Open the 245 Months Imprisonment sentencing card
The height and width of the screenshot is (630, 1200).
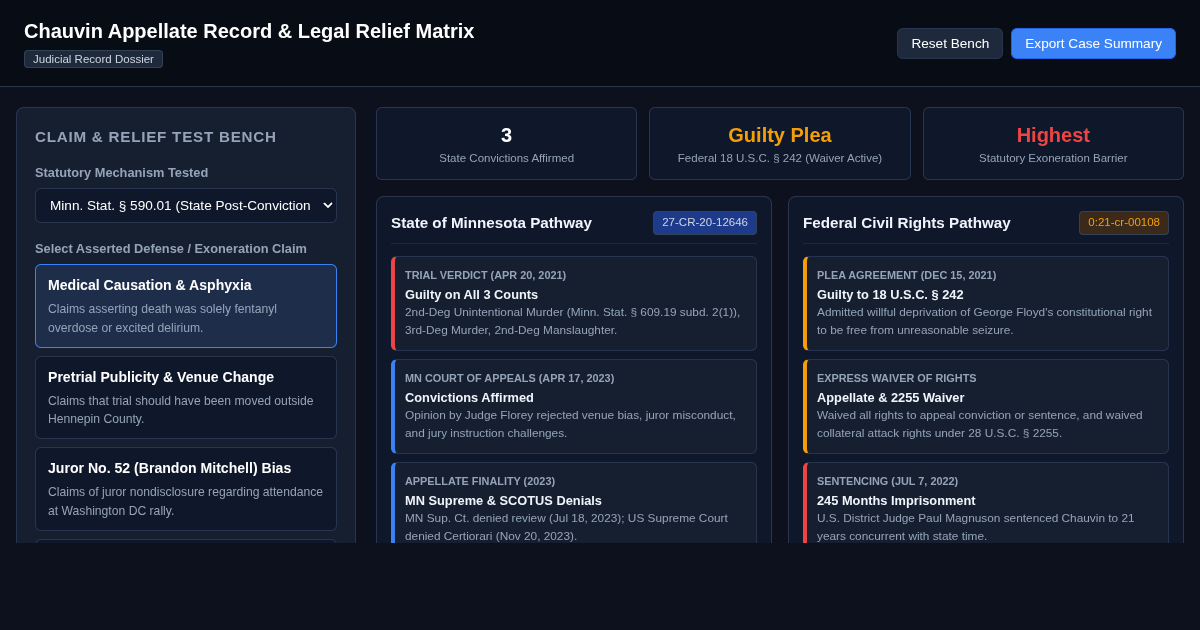click(986, 503)
